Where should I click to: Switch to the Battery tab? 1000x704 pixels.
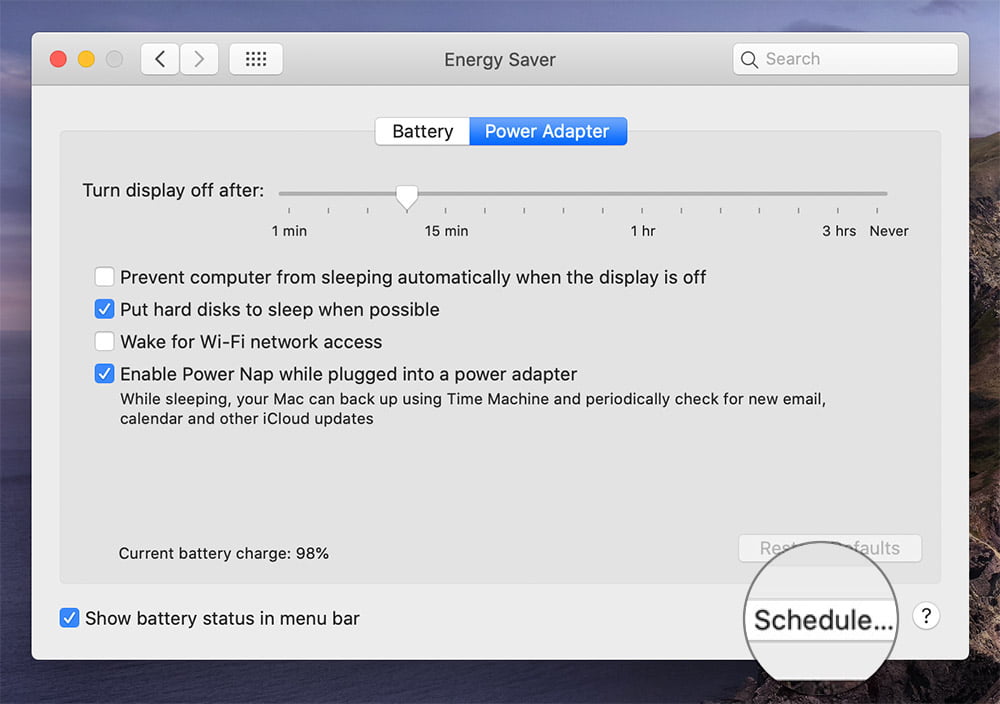tap(422, 131)
